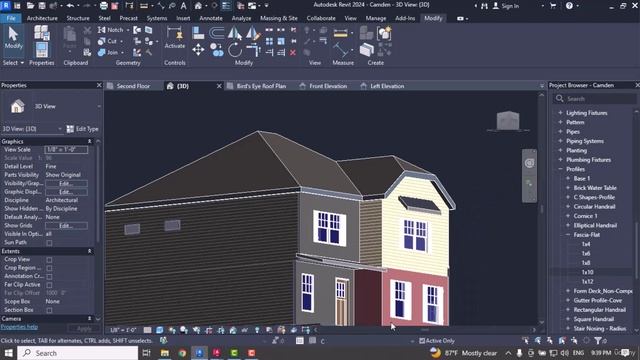
Task: Click Edit button for Show Grids
Action: pyautogui.click(x=66, y=226)
